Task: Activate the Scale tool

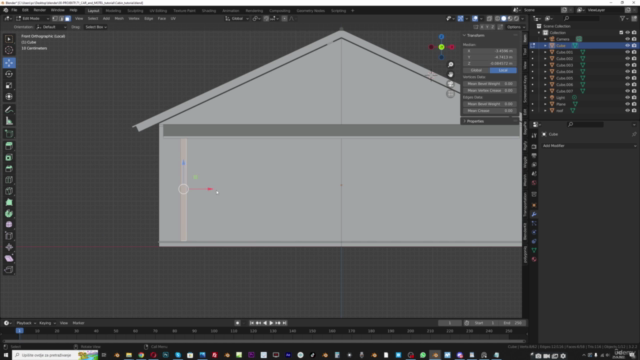Action: (9, 85)
